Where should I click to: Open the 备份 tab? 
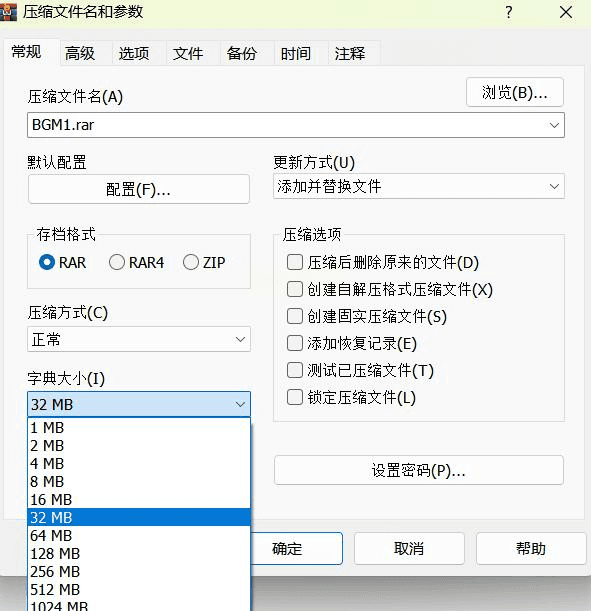click(242, 53)
